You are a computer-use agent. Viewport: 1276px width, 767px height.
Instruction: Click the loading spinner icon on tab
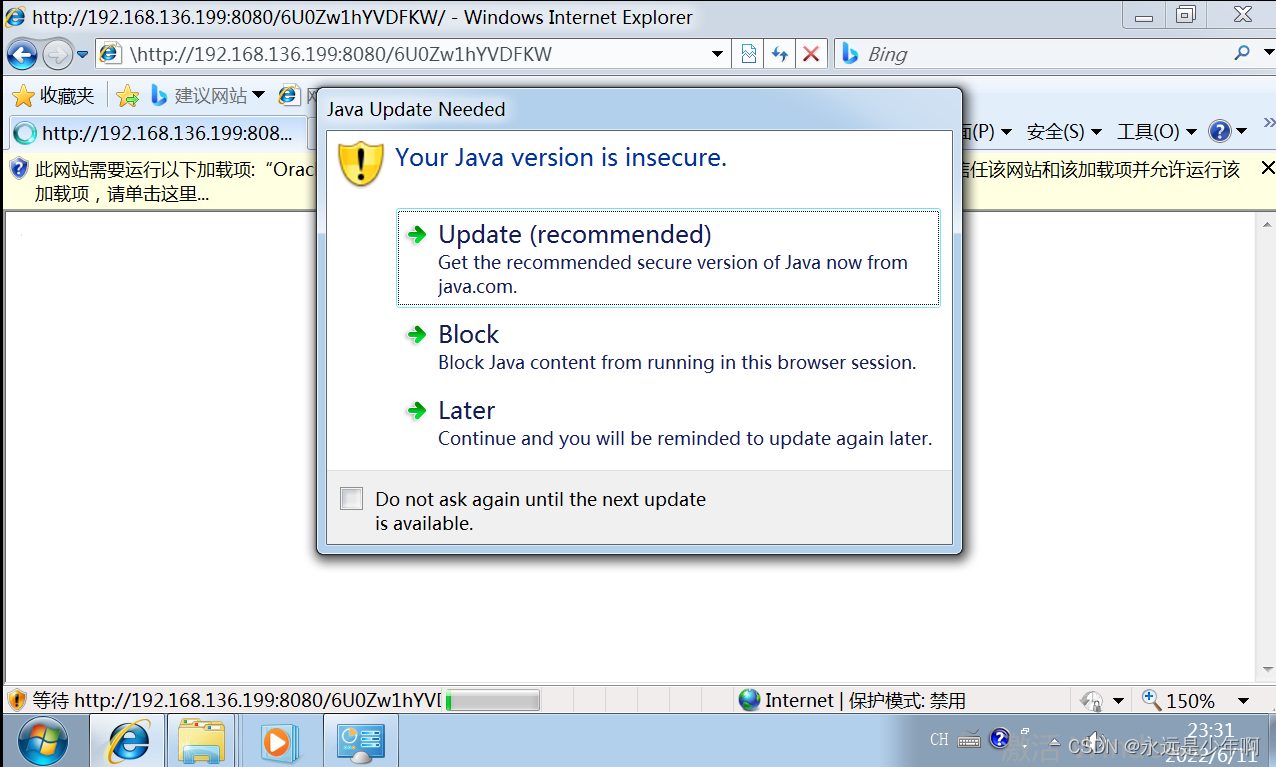25,133
